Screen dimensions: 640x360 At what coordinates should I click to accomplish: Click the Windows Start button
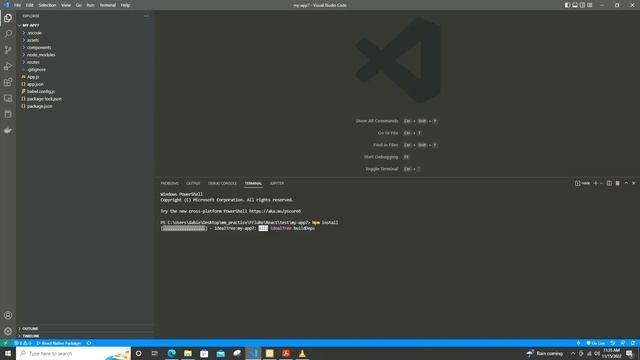[8, 353]
